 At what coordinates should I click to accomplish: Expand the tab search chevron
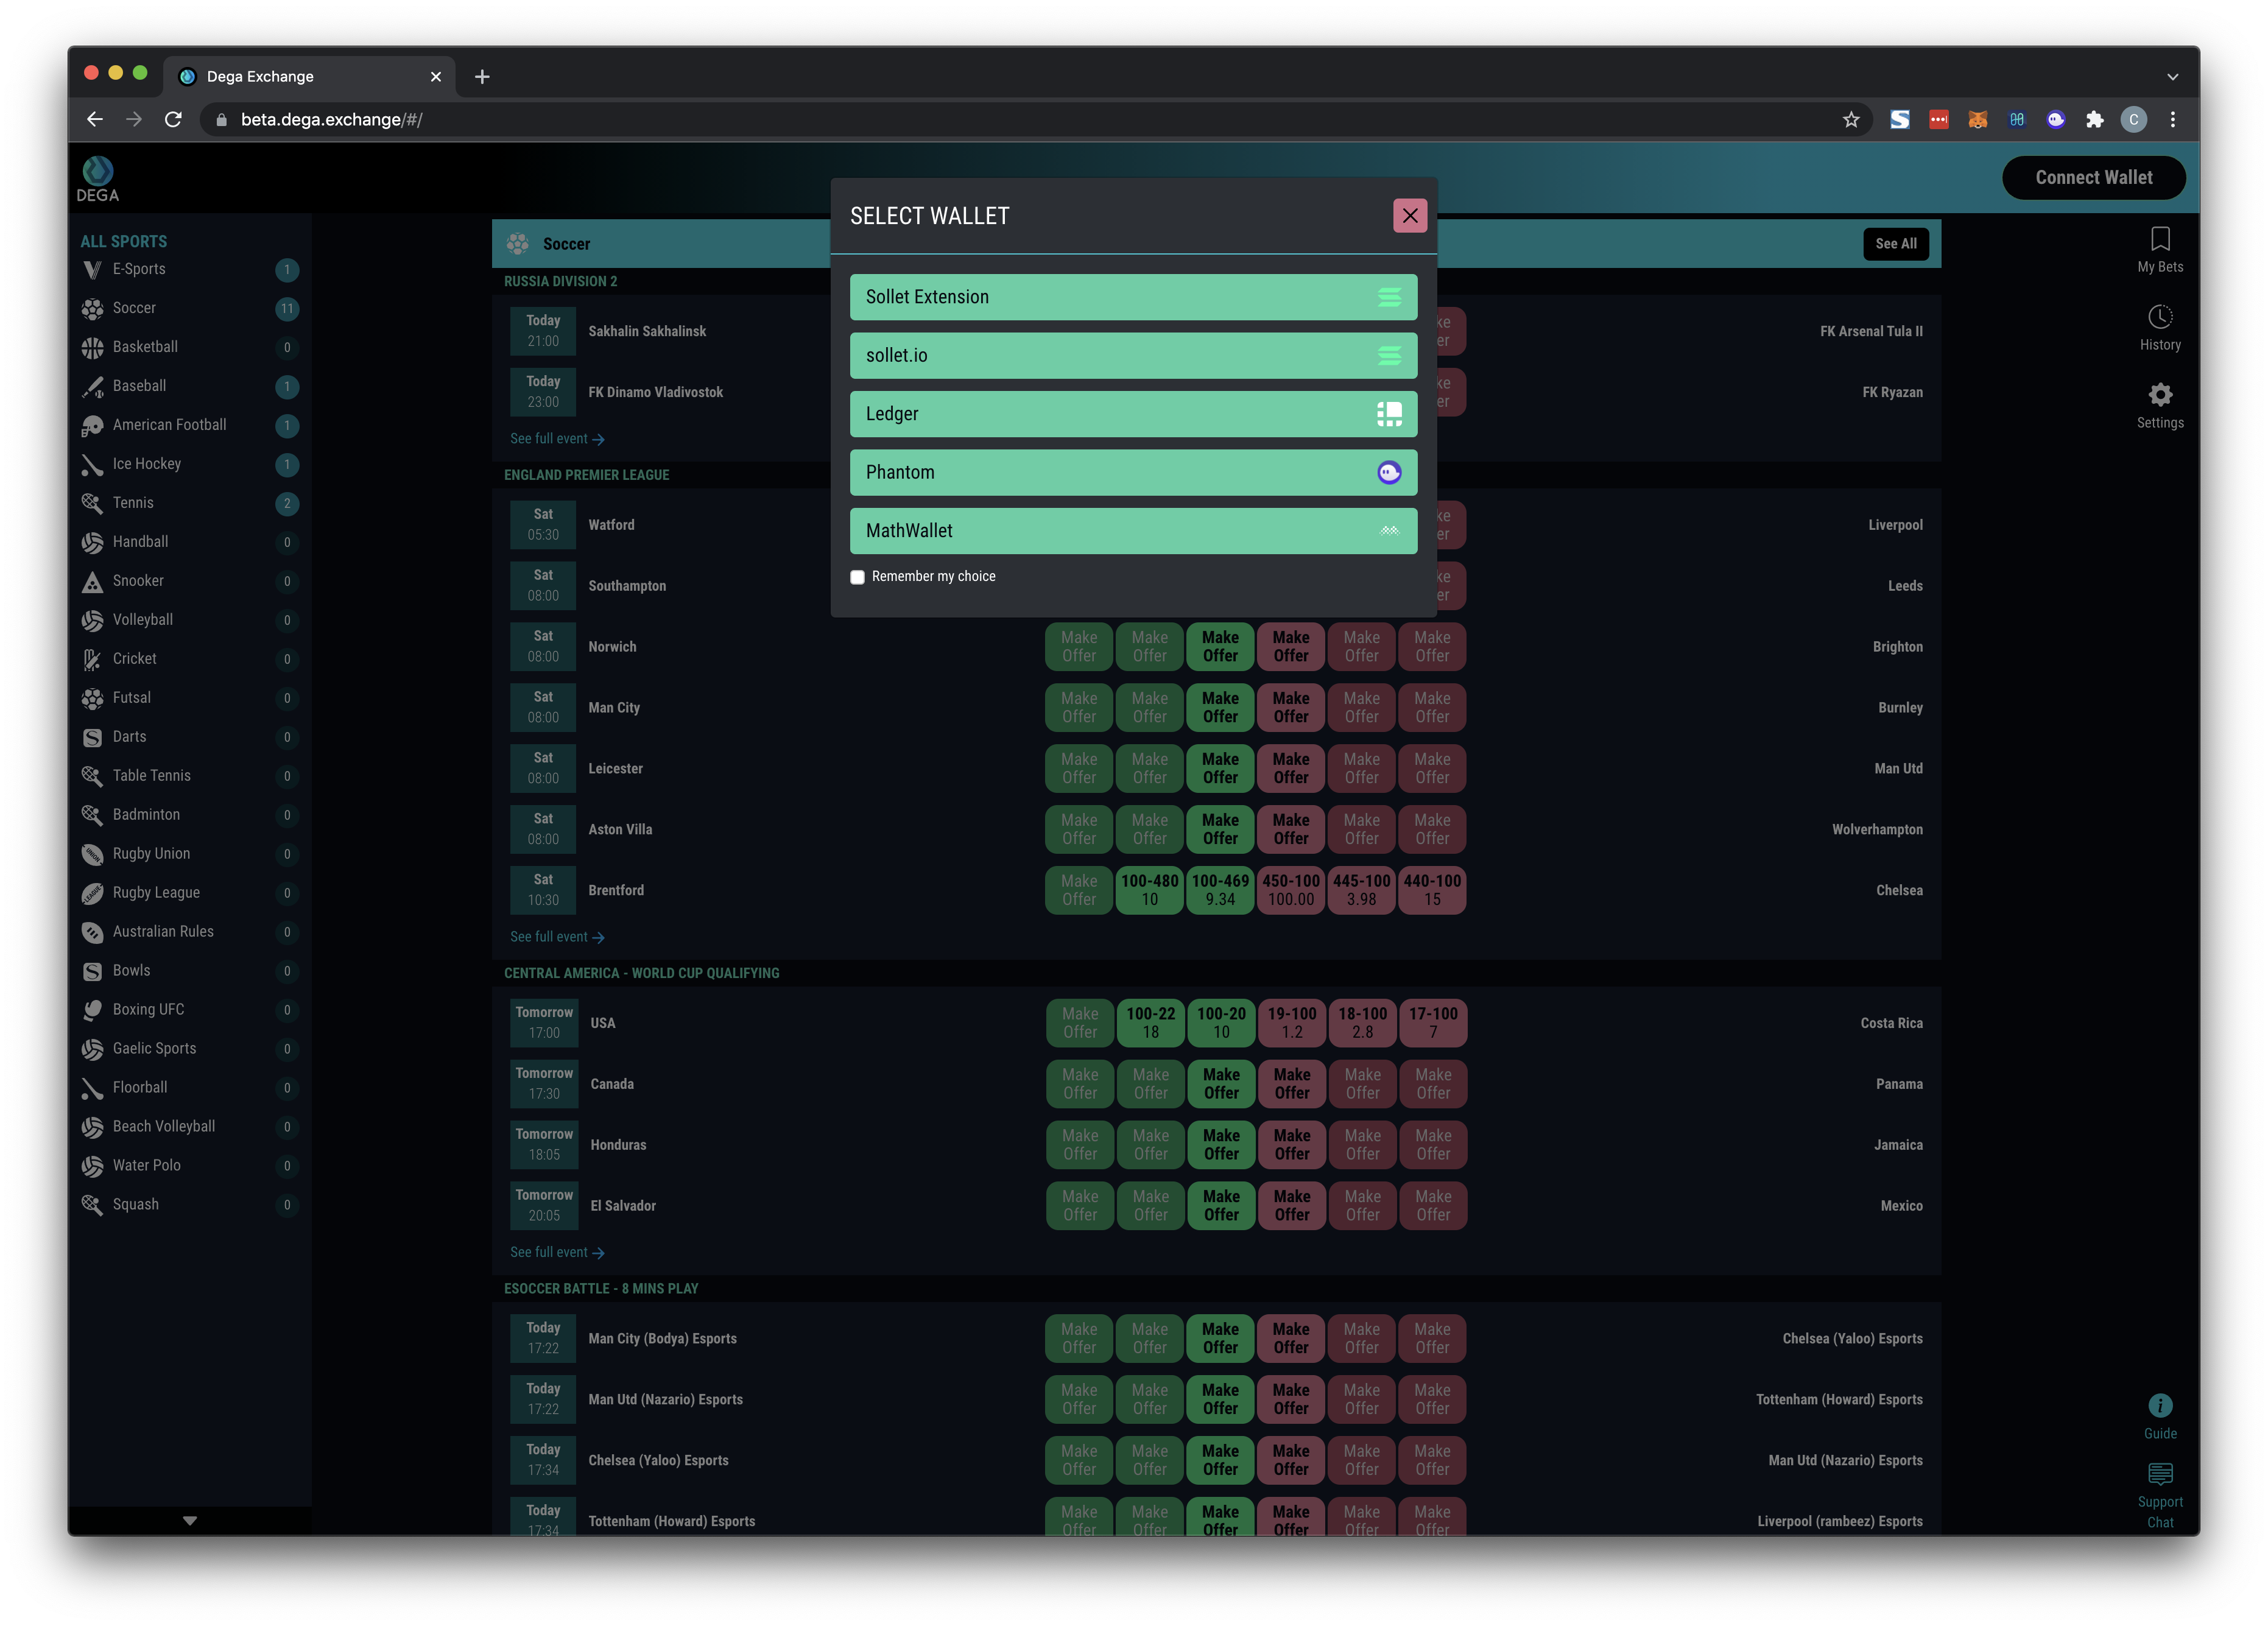pyautogui.click(x=2172, y=77)
